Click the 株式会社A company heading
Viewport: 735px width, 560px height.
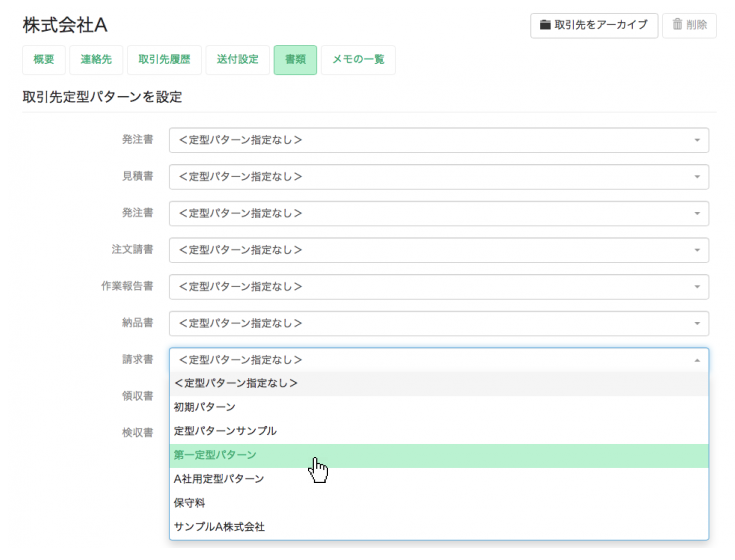tap(65, 25)
